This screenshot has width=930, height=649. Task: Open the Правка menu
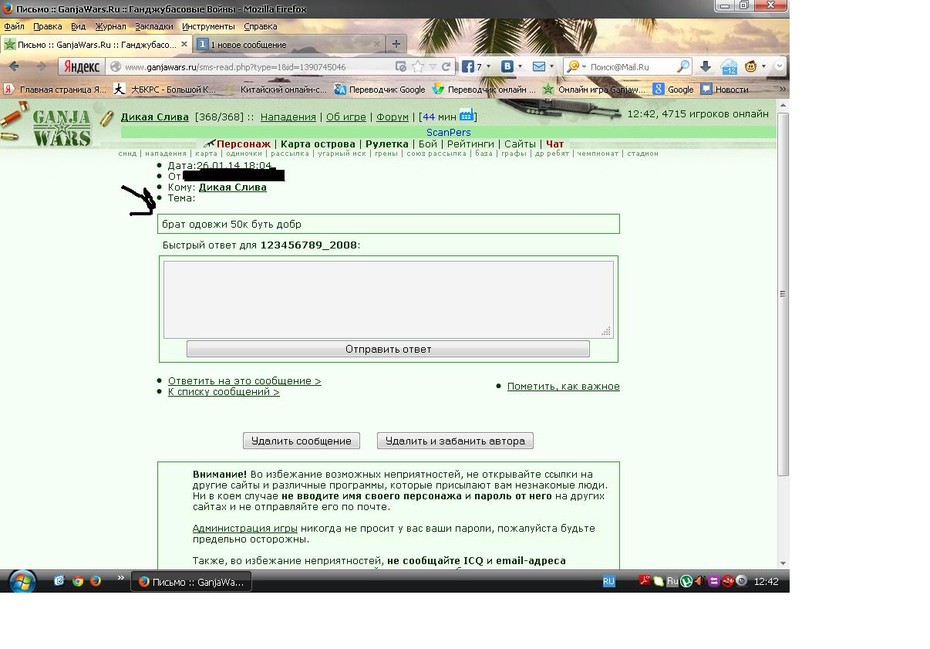pyautogui.click(x=47, y=26)
